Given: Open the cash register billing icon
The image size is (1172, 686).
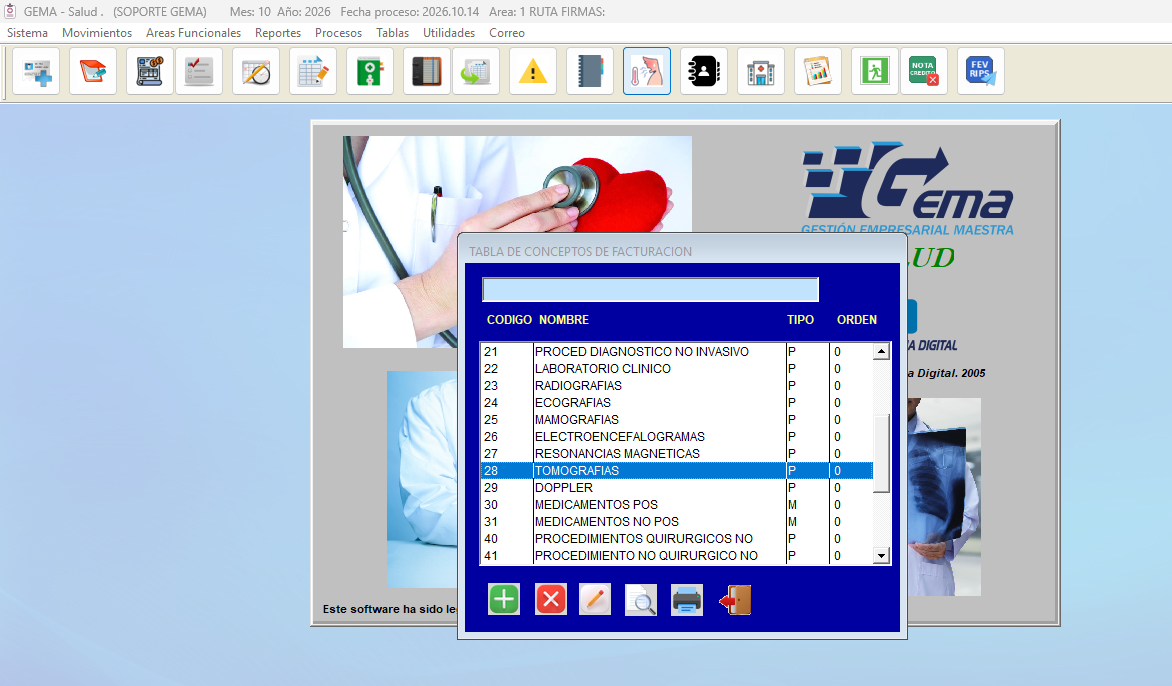Looking at the screenshot, I should point(149,71).
